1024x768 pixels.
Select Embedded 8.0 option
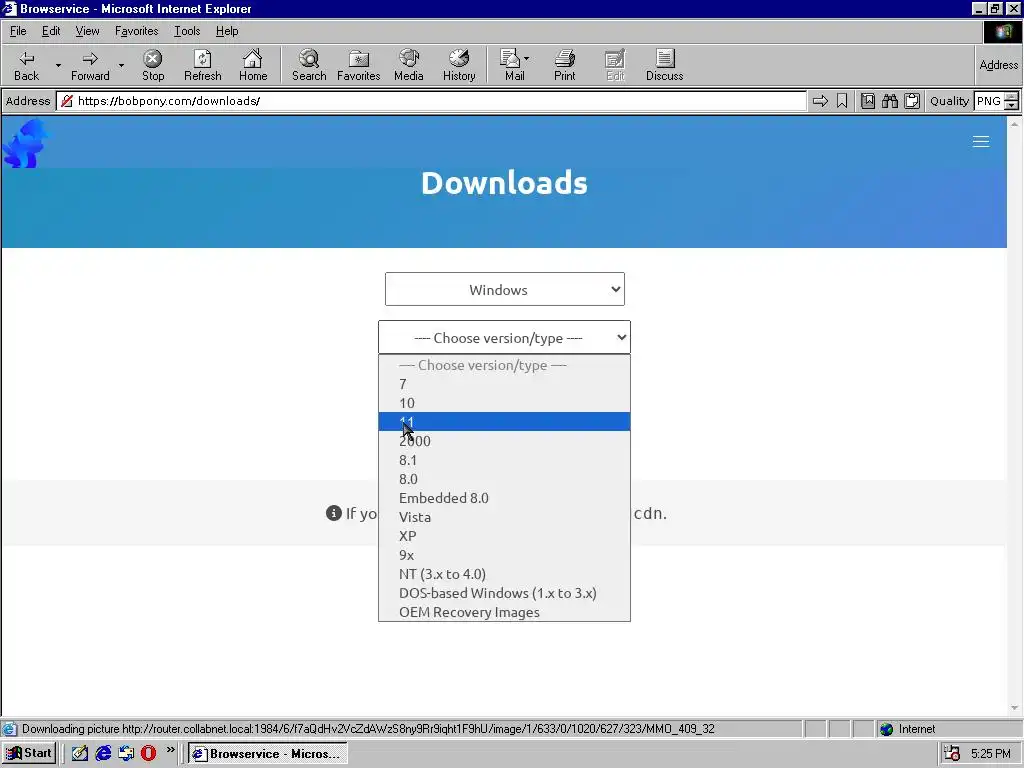pos(504,498)
